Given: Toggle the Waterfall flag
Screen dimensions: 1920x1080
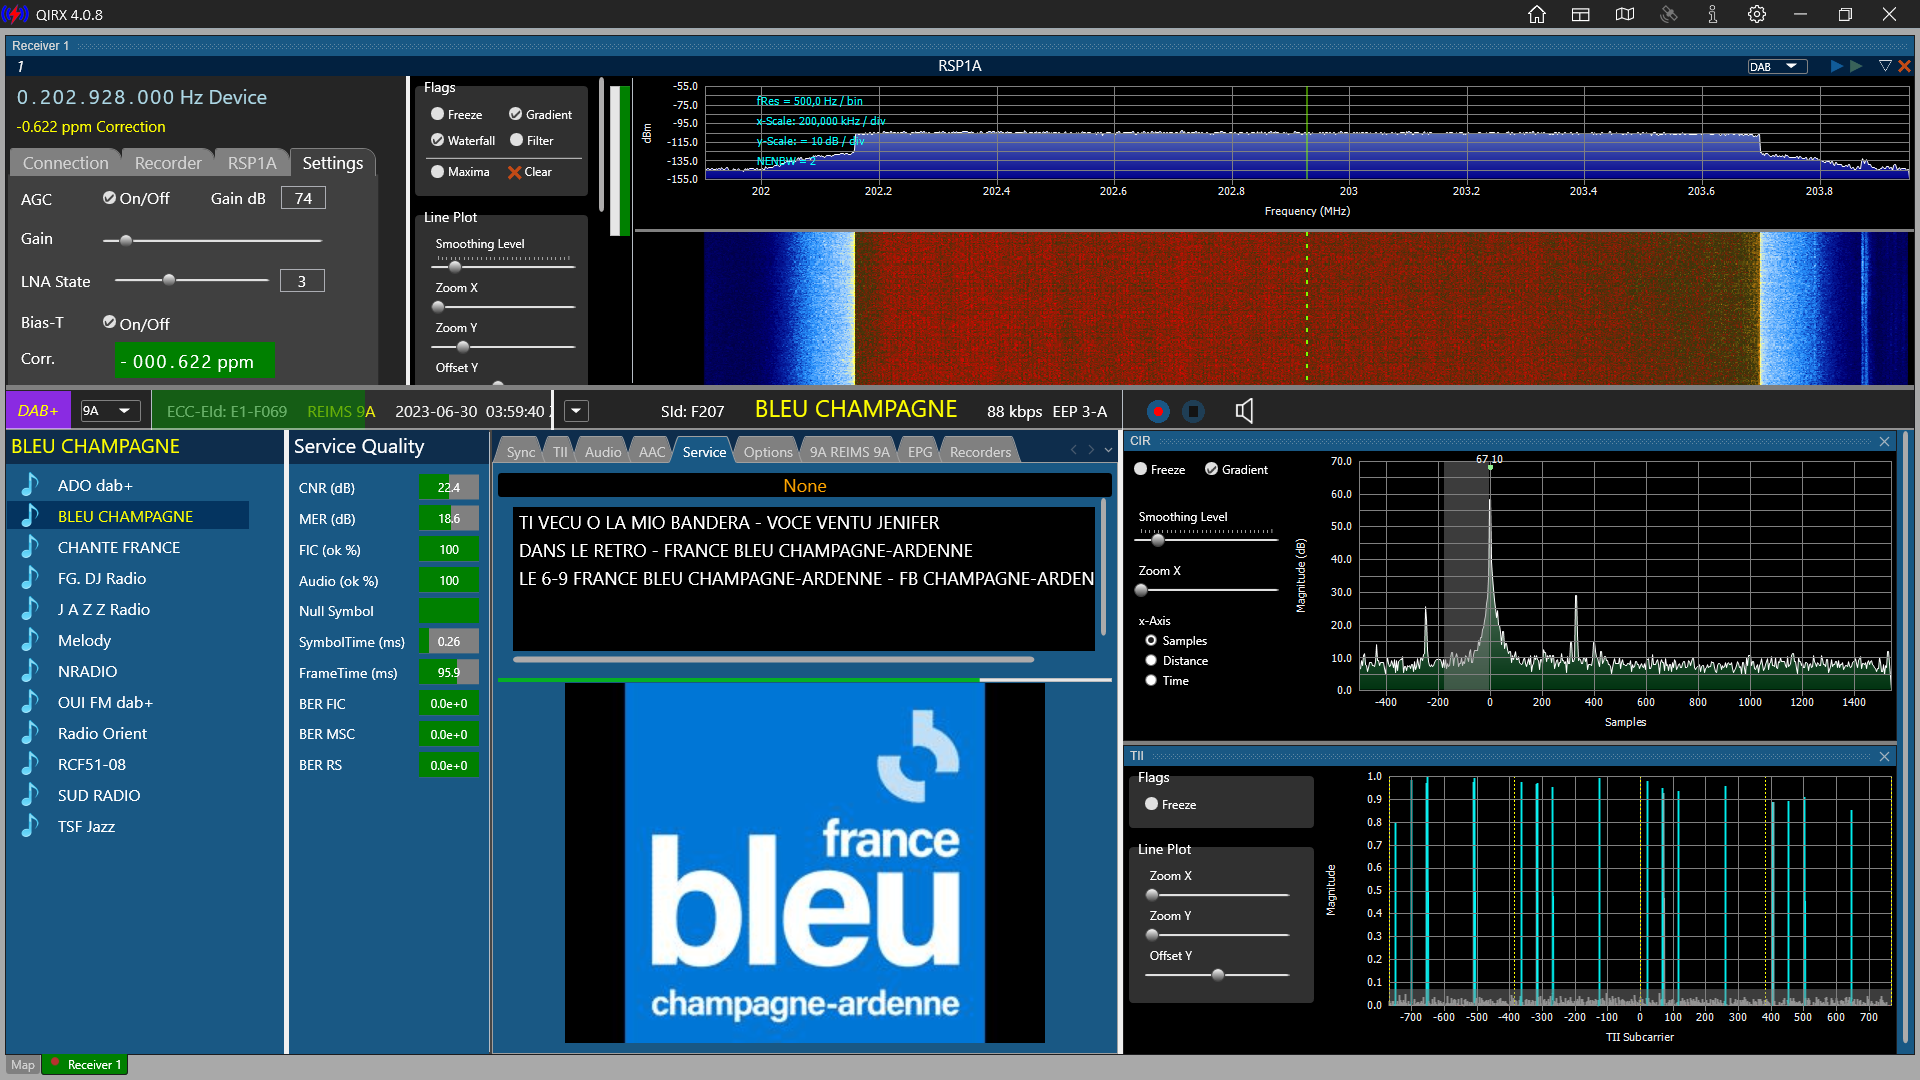Looking at the screenshot, I should [x=437, y=140].
